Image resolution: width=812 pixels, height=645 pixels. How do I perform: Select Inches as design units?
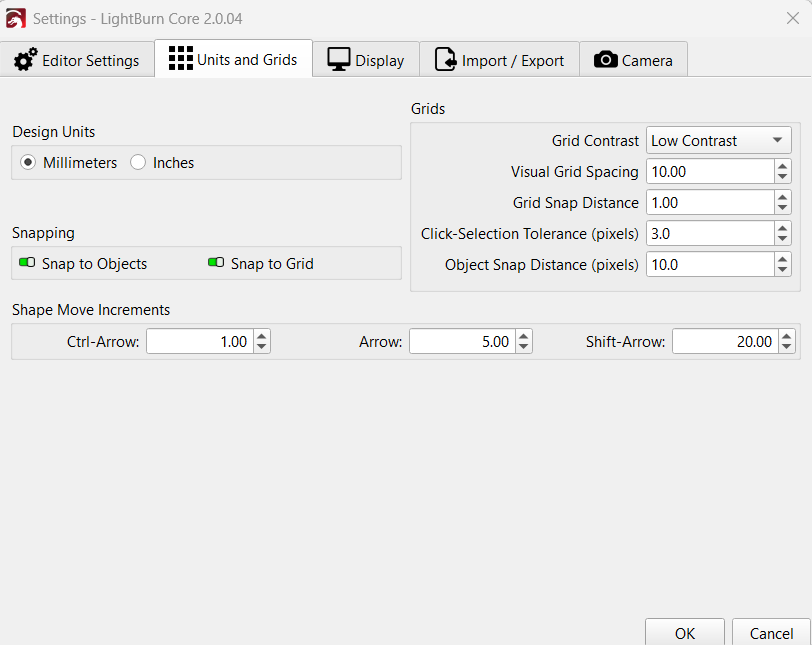(x=138, y=162)
